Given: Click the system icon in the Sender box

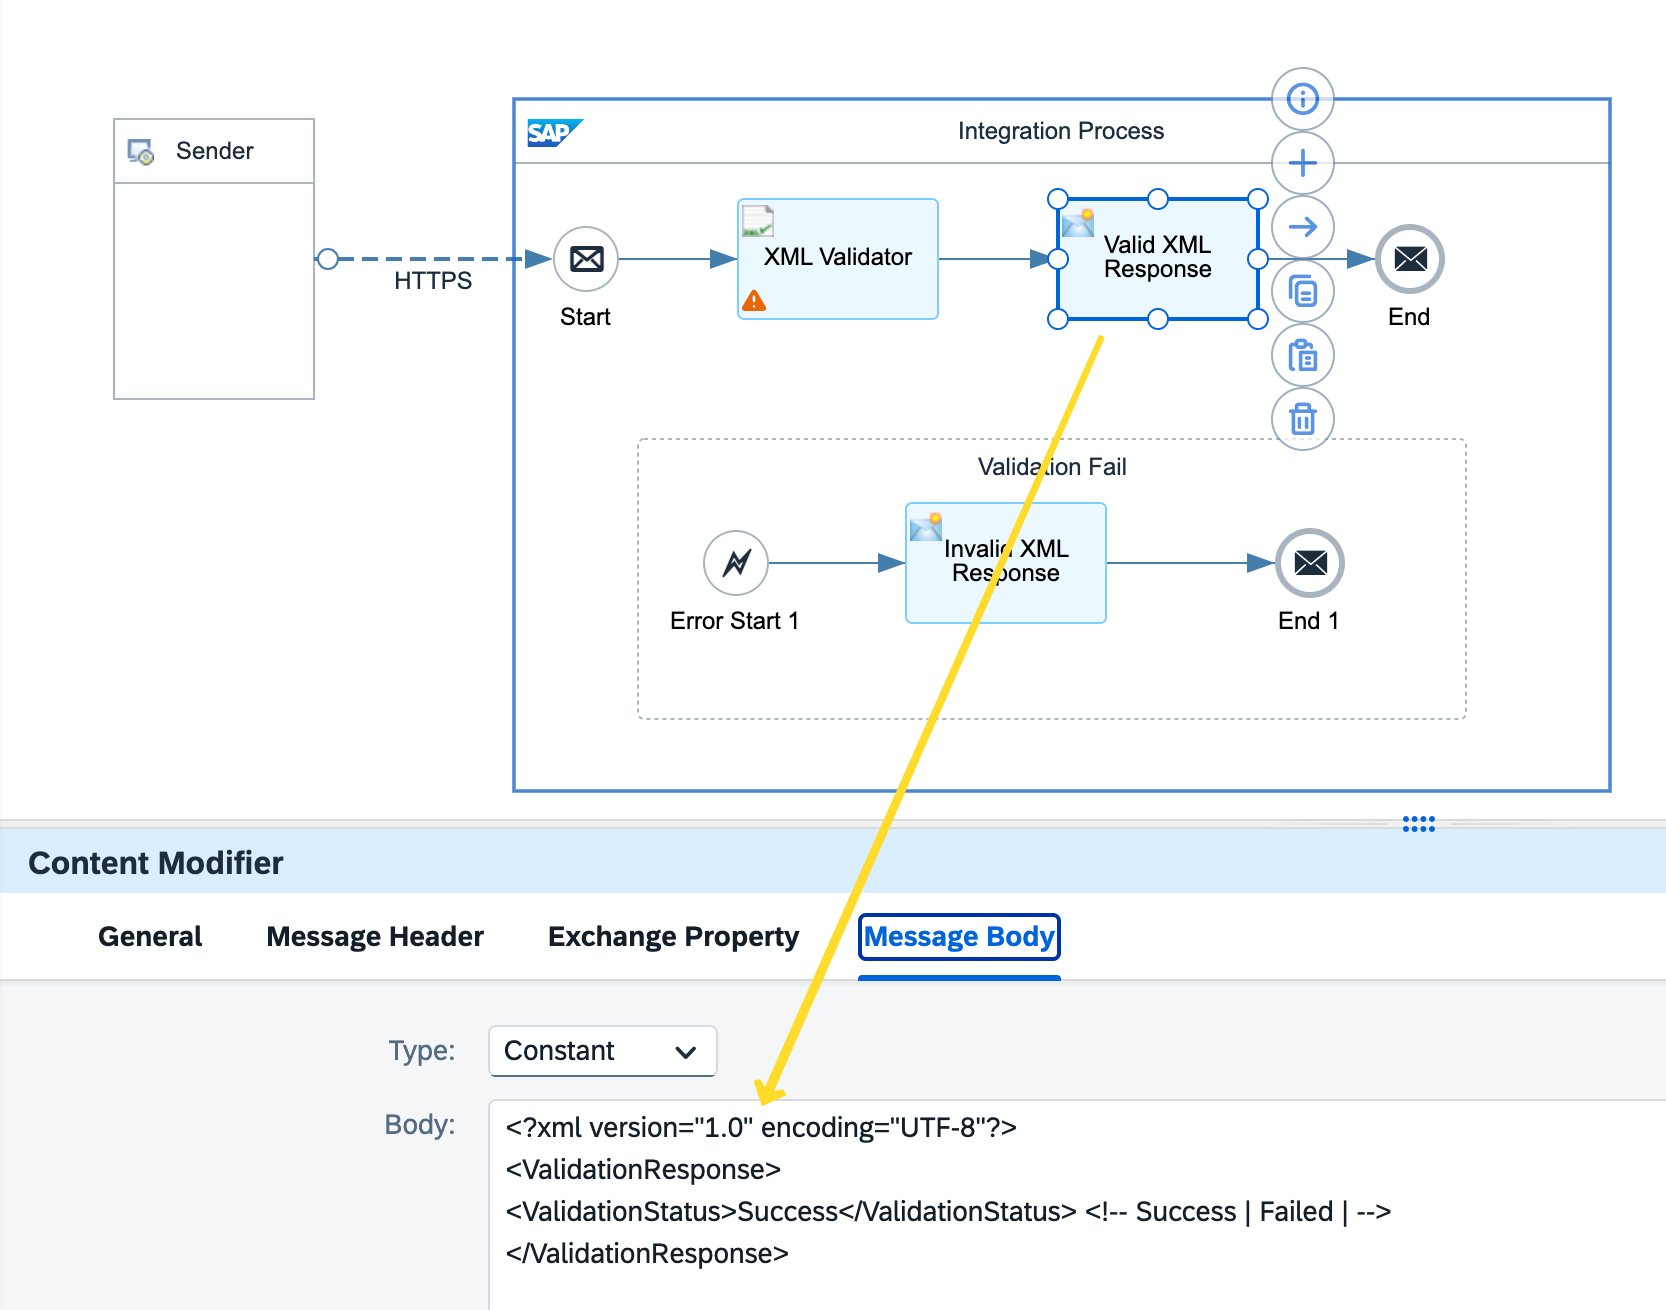Looking at the screenshot, I should point(139,150).
